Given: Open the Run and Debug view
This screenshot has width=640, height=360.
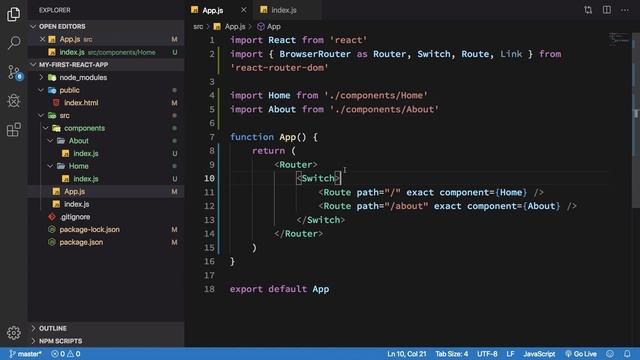Looking at the screenshot, I should (13, 101).
